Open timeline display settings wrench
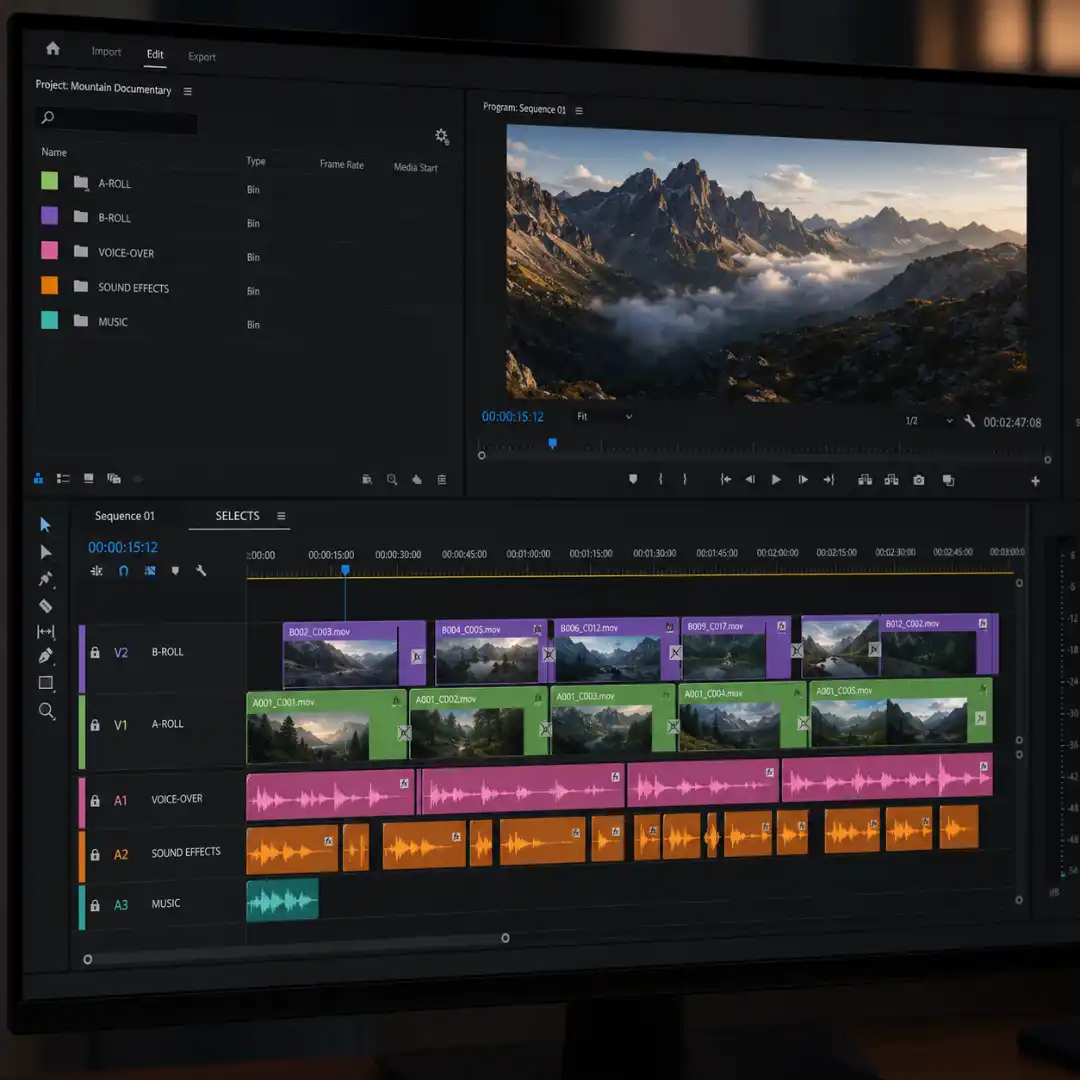This screenshot has height=1080, width=1080. [x=201, y=570]
